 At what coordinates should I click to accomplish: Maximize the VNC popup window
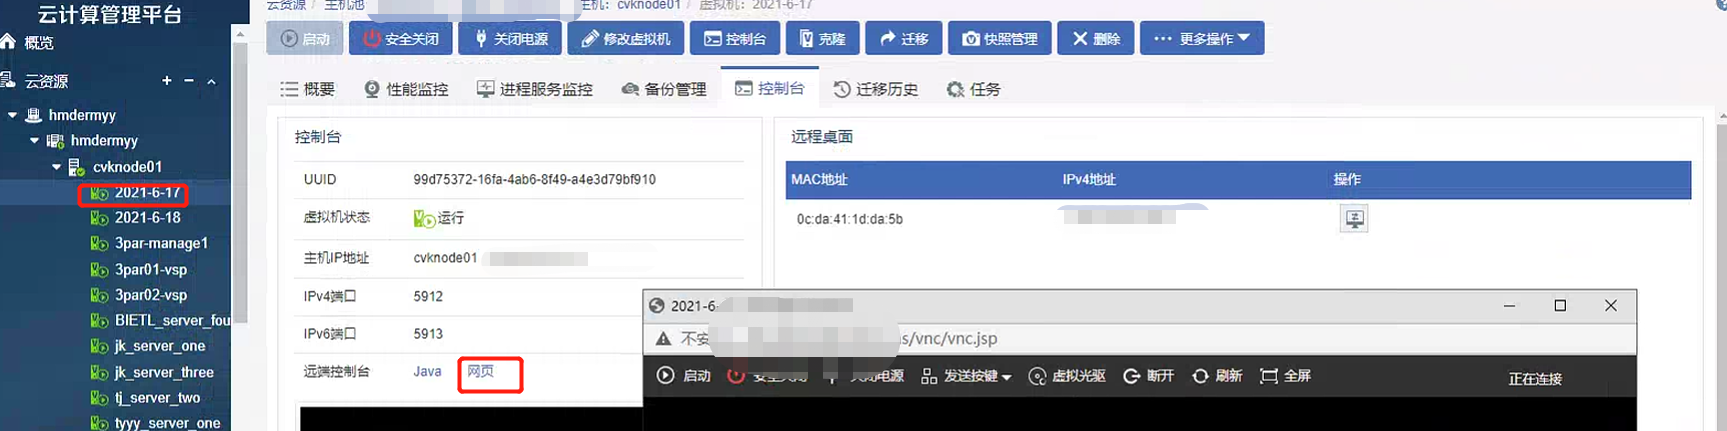[x=1560, y=305]
